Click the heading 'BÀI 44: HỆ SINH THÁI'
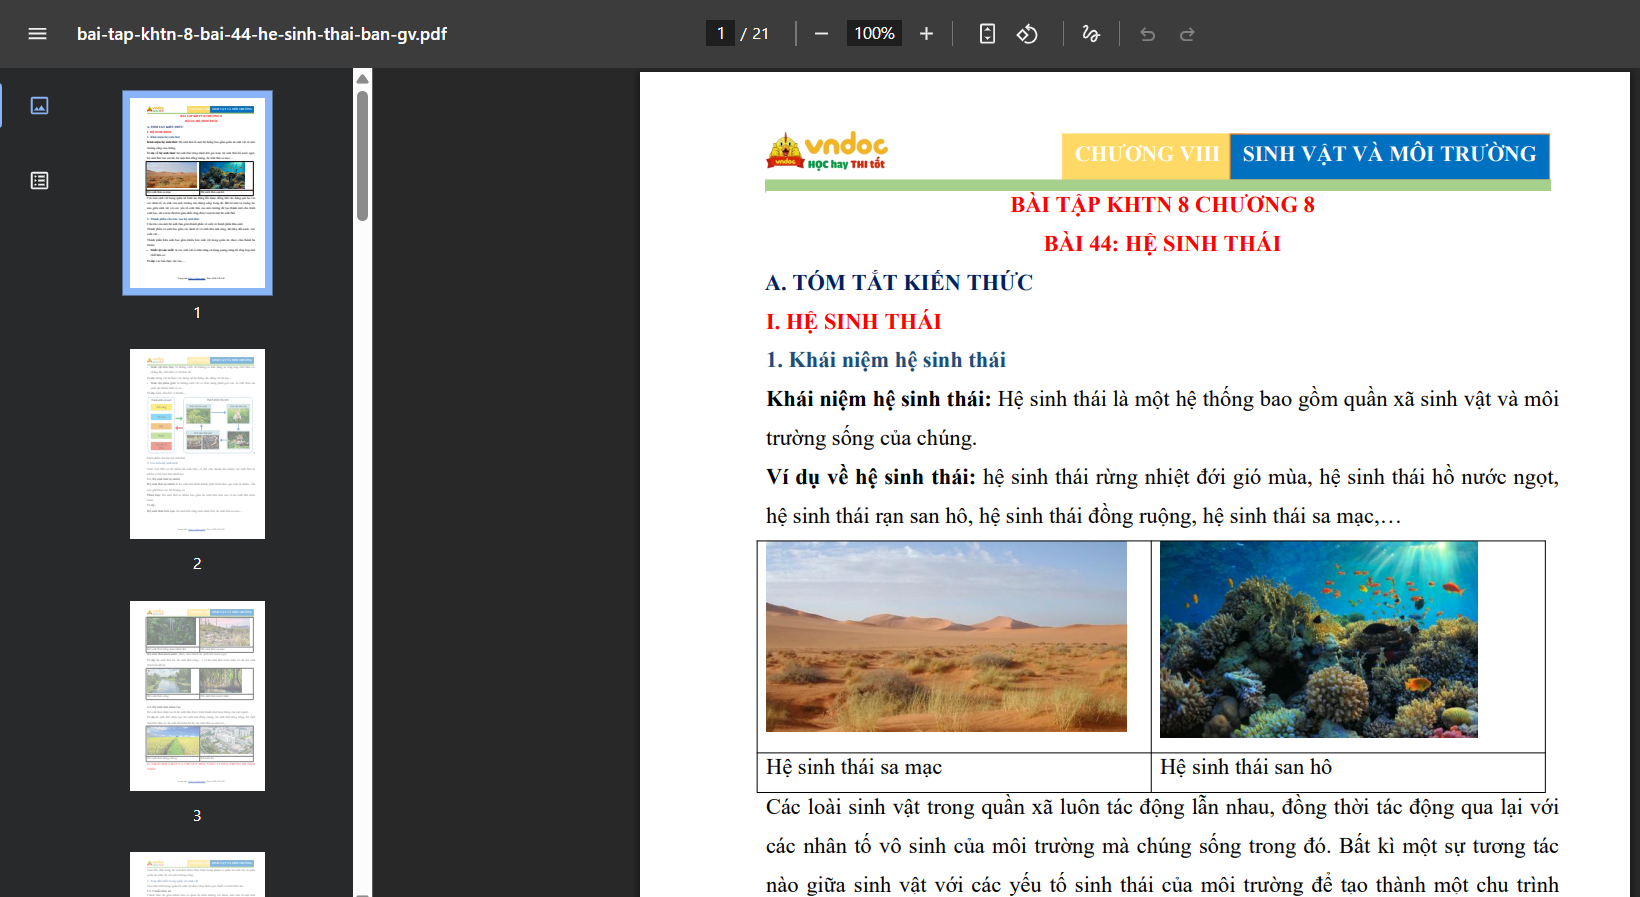 pos(1162,244)
